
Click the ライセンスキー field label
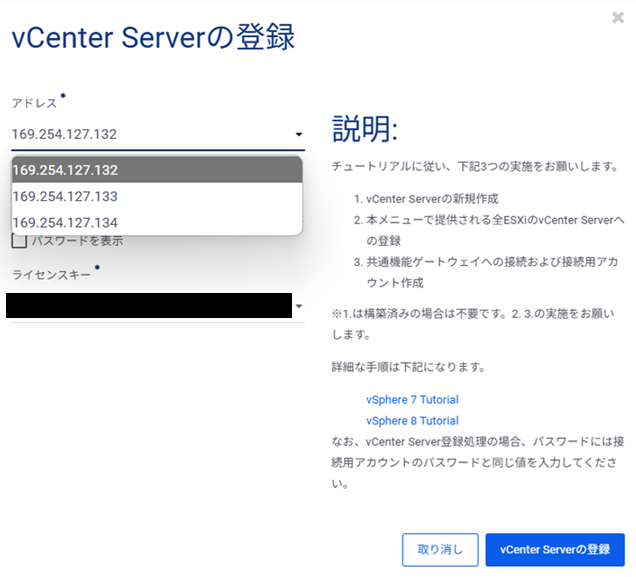[x=52, y=275]
